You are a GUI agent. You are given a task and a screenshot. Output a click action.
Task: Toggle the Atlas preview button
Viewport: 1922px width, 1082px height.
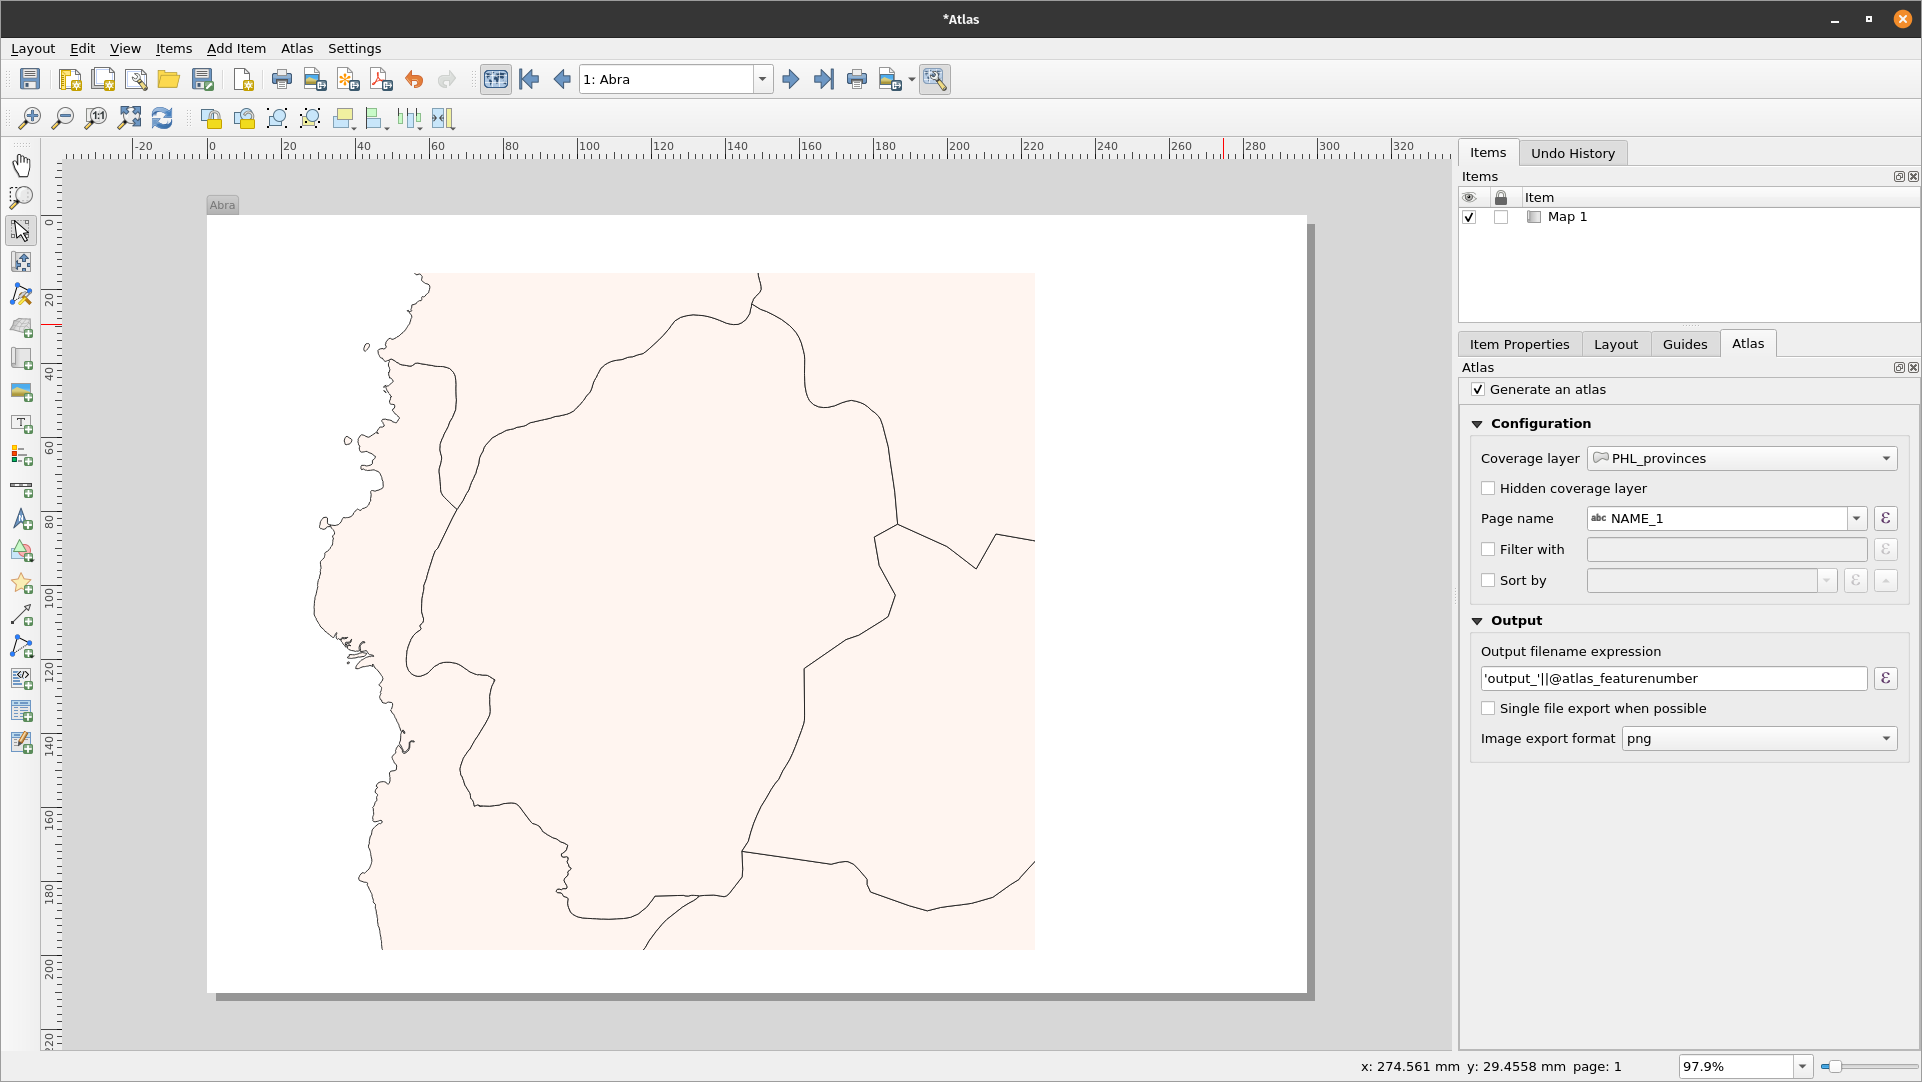(x=496, y=80)
